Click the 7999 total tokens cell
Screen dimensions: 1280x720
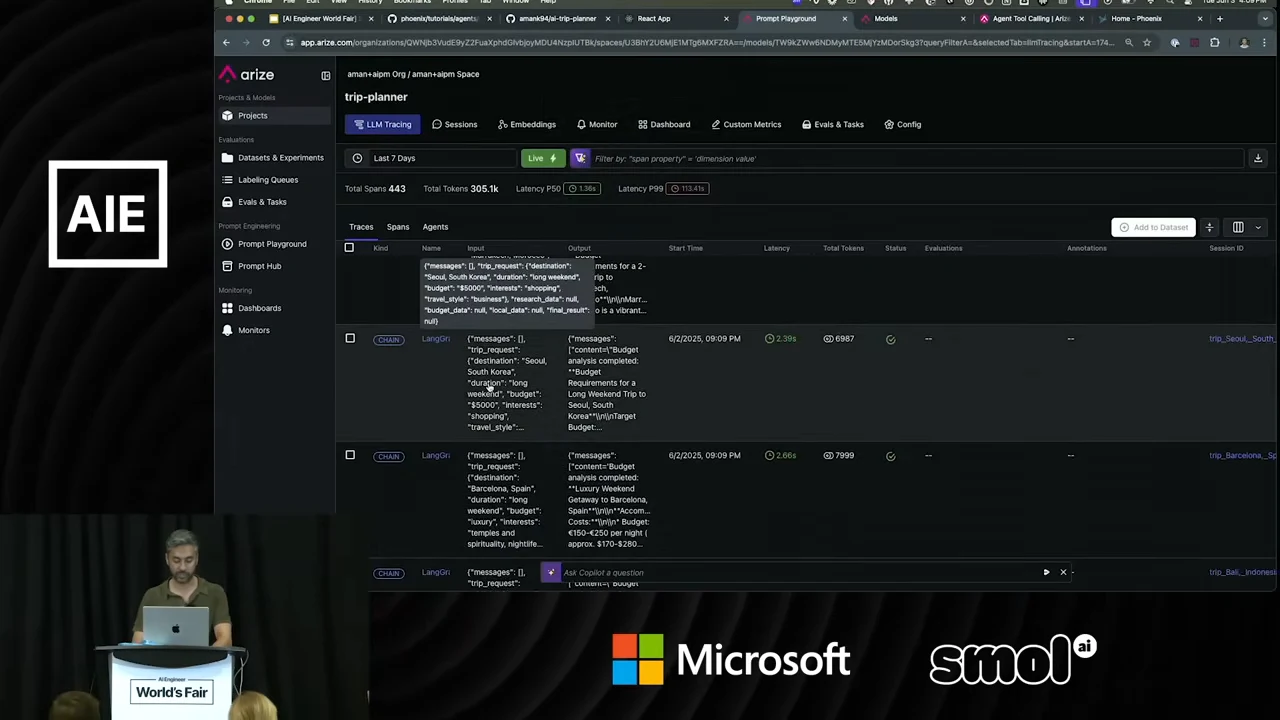pyautogui.click(x=839, y=456)
